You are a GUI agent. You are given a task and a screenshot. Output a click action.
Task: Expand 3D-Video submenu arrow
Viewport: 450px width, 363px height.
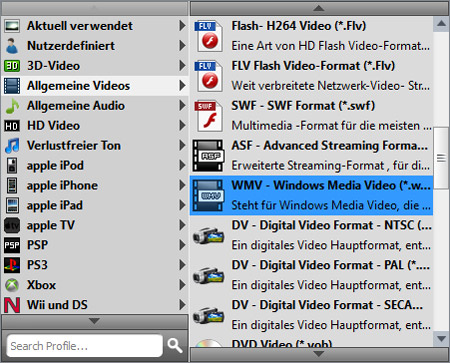point(182,66)
